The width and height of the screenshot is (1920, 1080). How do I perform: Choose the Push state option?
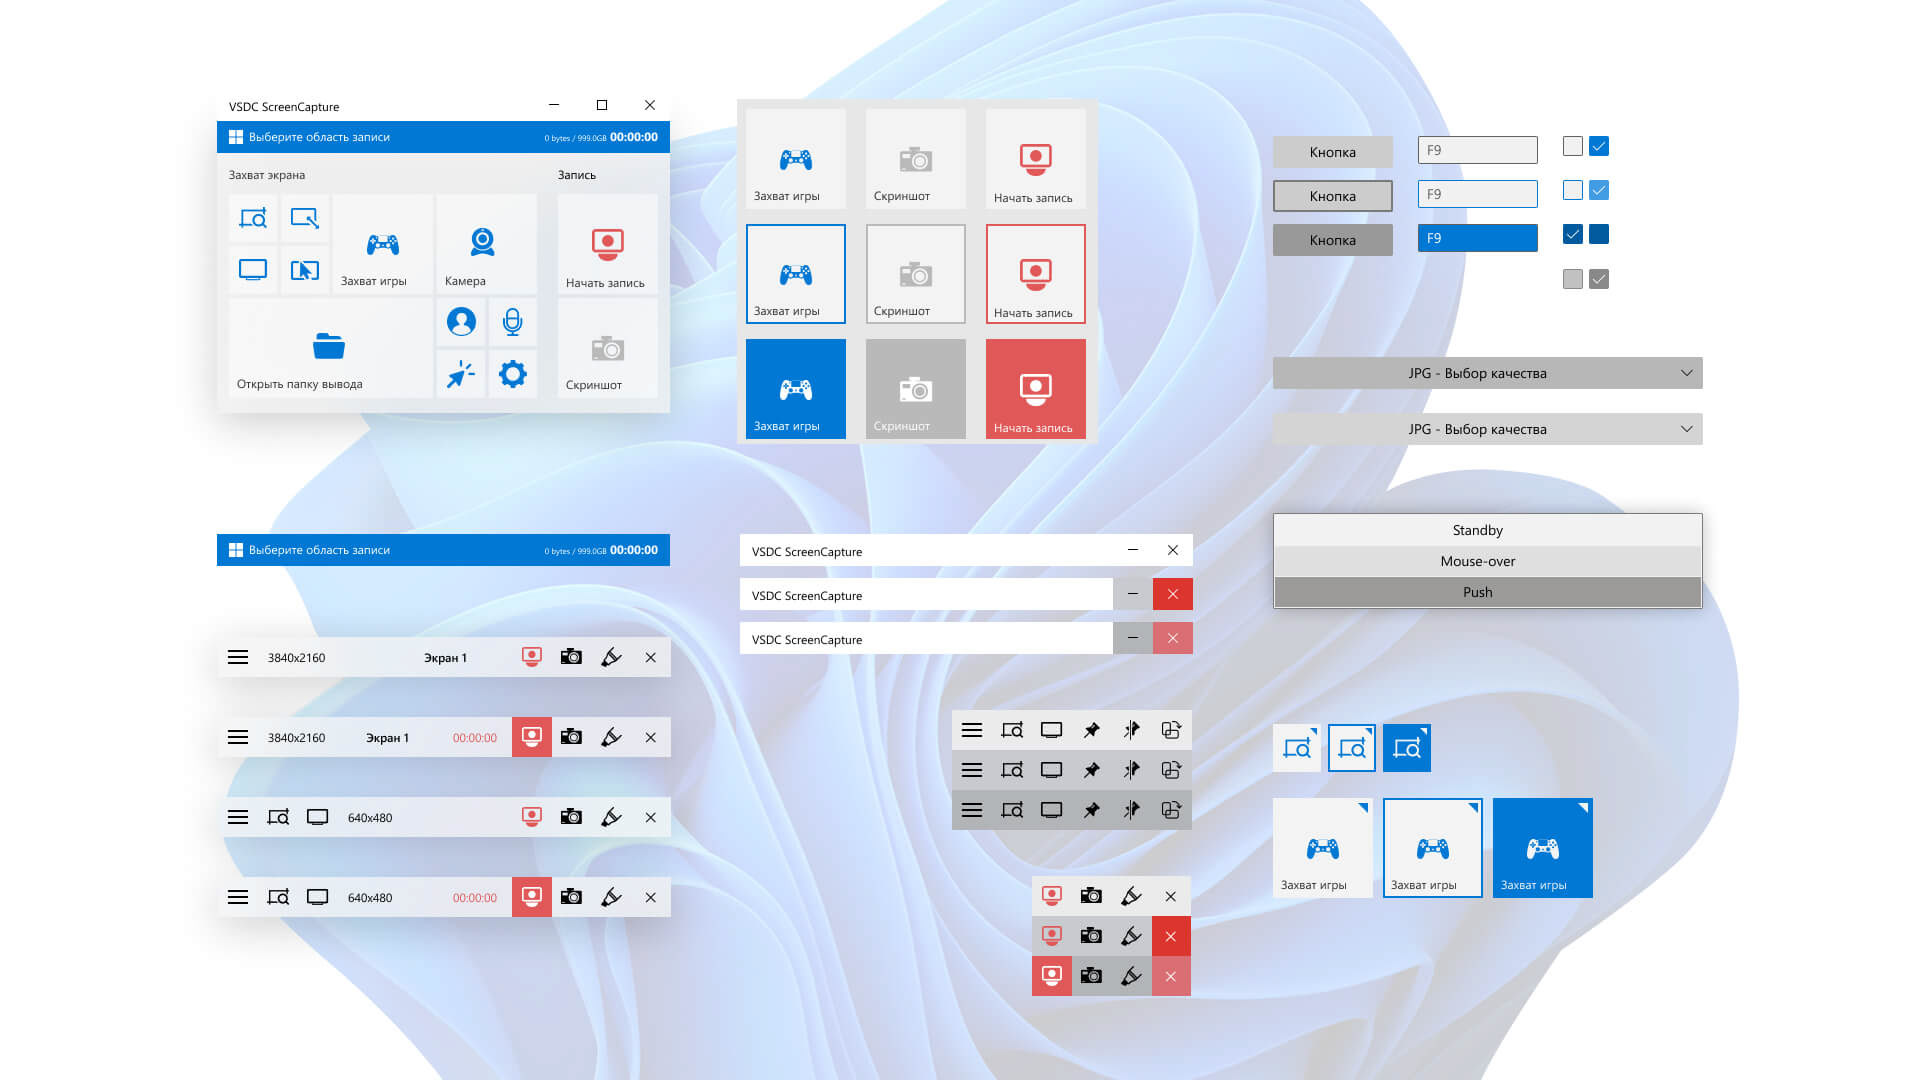tap(1478, 591)
